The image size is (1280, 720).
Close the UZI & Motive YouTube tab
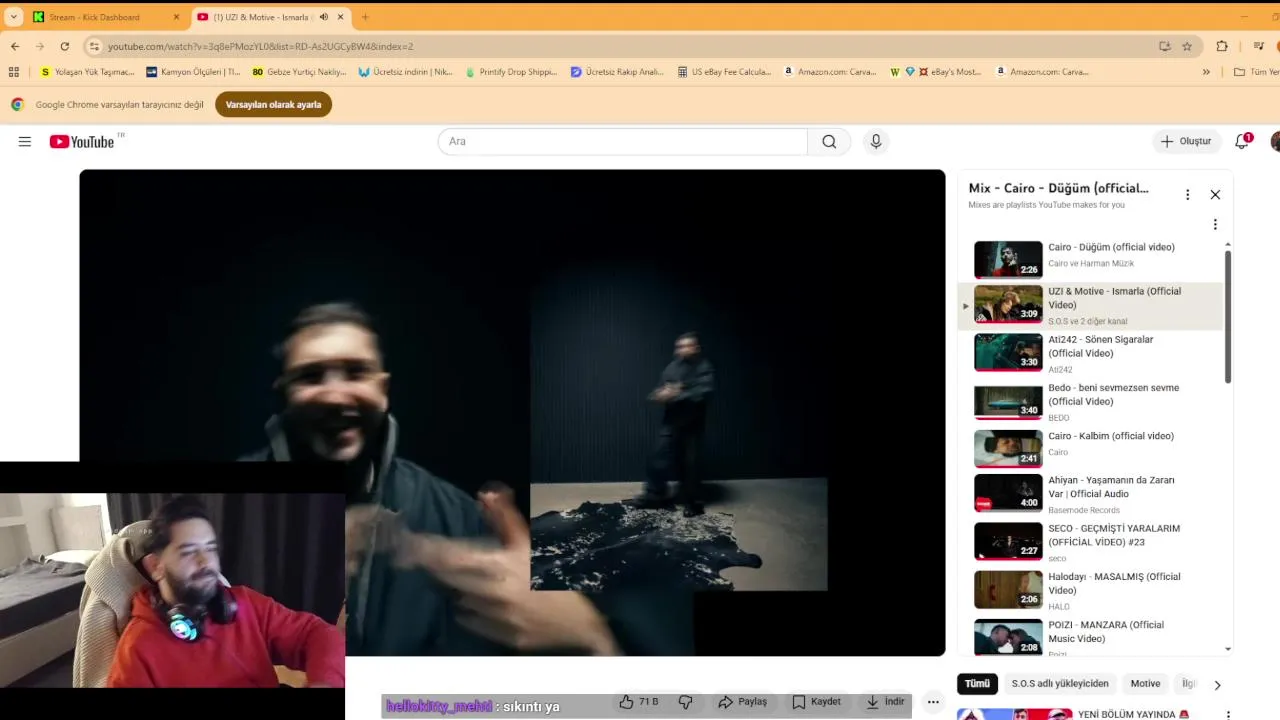point(340,17)
